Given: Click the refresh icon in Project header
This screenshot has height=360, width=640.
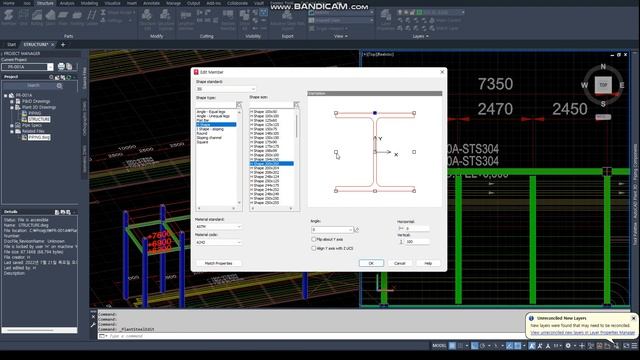Looking at the screenshot, I should click(69, 77).
